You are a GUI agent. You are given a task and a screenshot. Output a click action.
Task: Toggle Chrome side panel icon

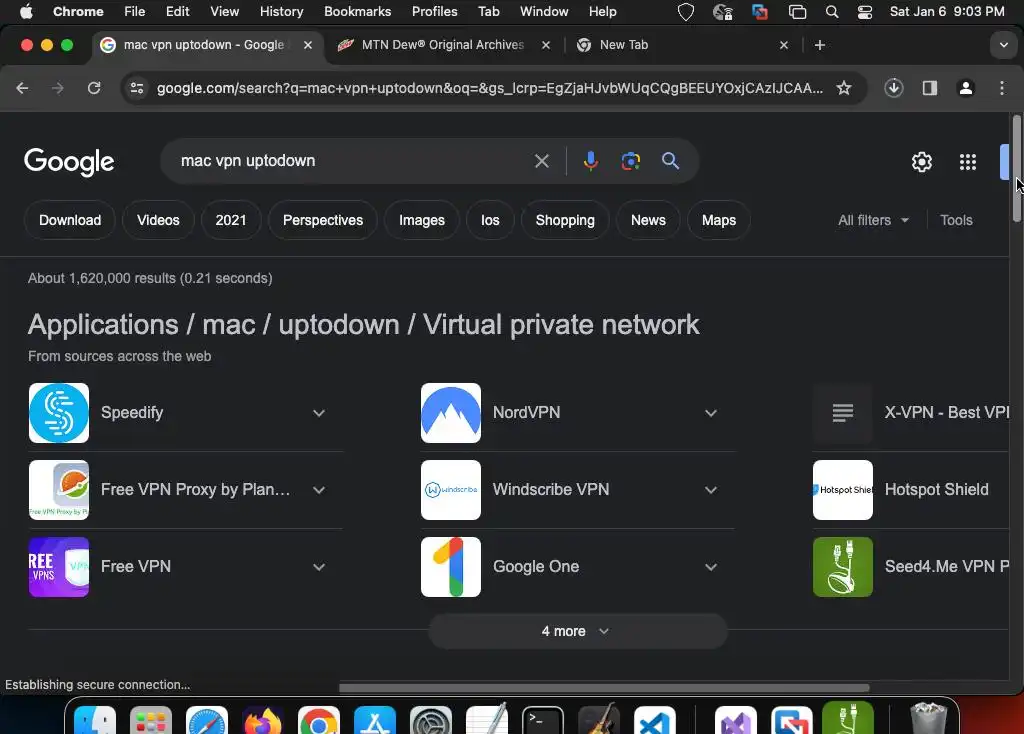tap(929, 88)
